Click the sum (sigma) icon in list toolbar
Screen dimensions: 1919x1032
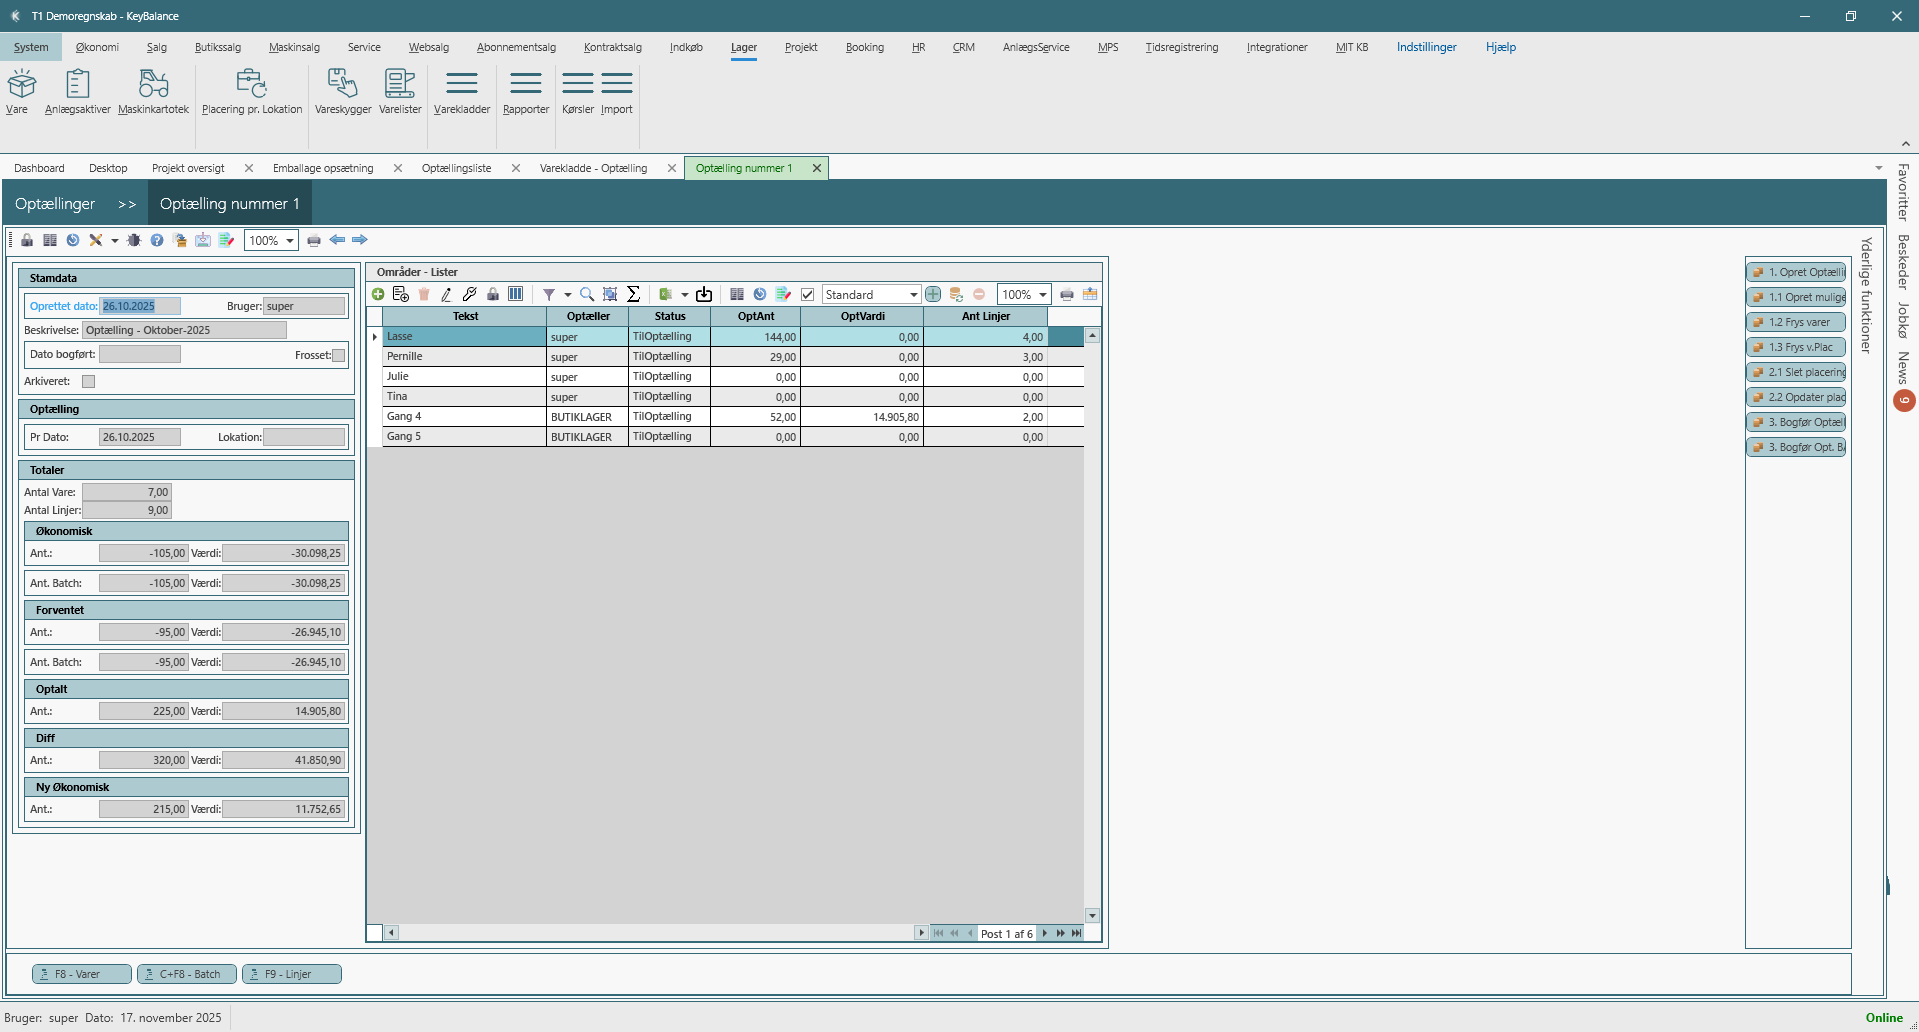tap(633, 294)
